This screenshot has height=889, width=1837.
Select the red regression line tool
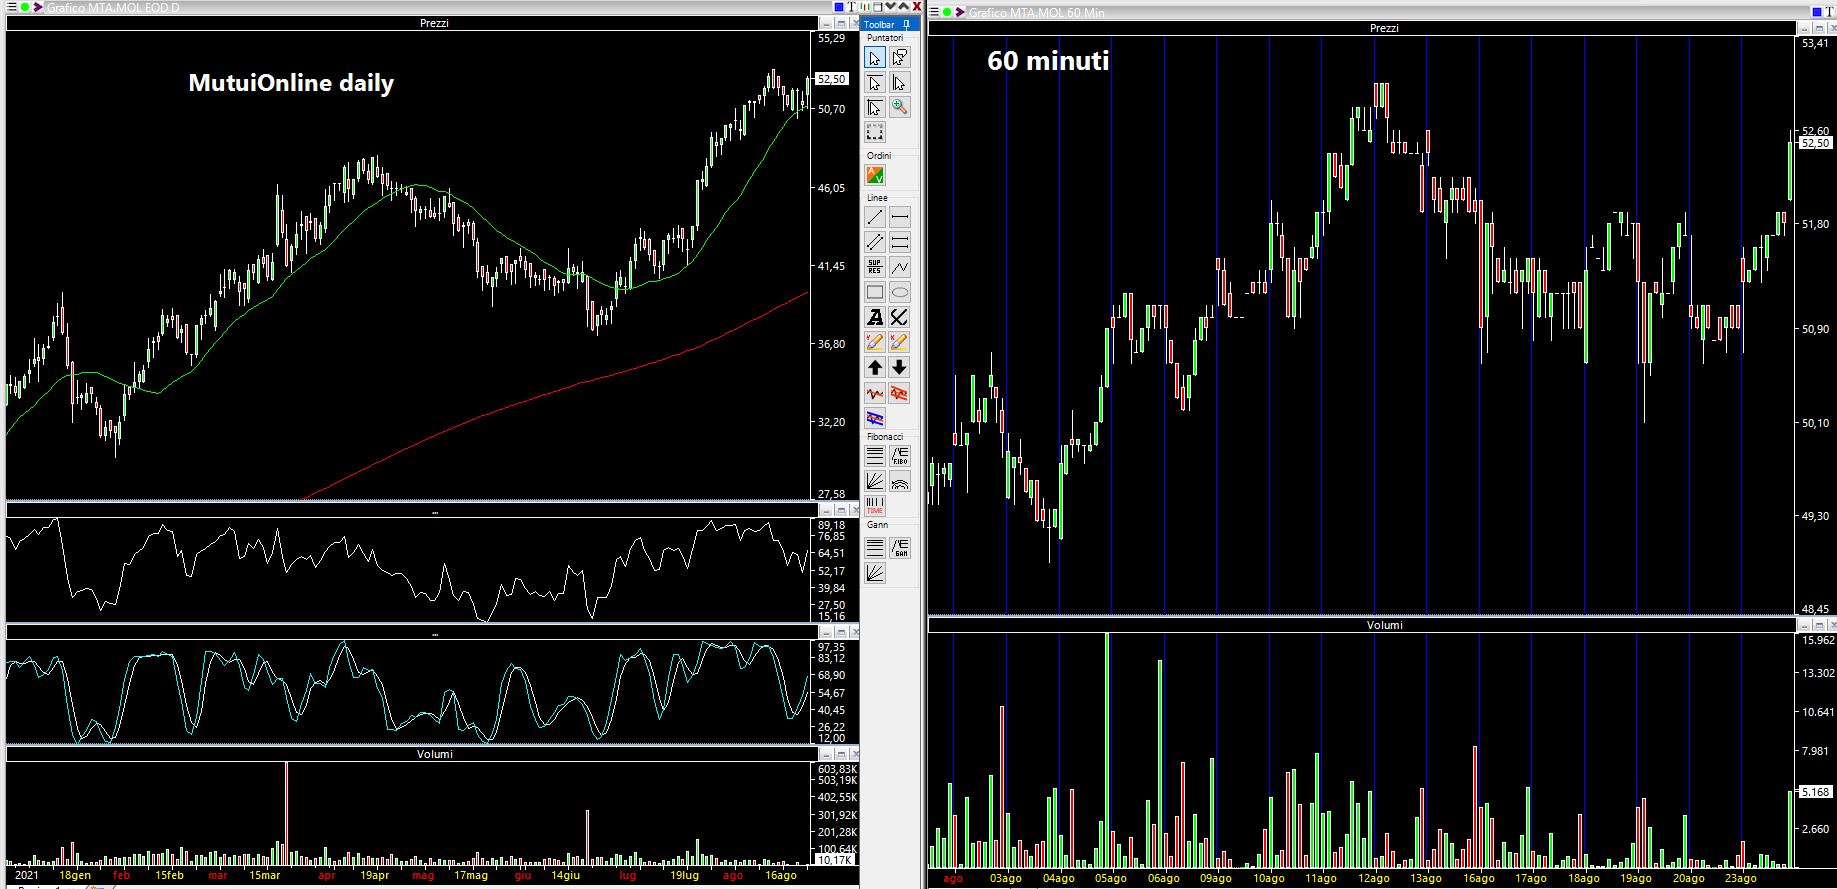[x=875, y=393]
